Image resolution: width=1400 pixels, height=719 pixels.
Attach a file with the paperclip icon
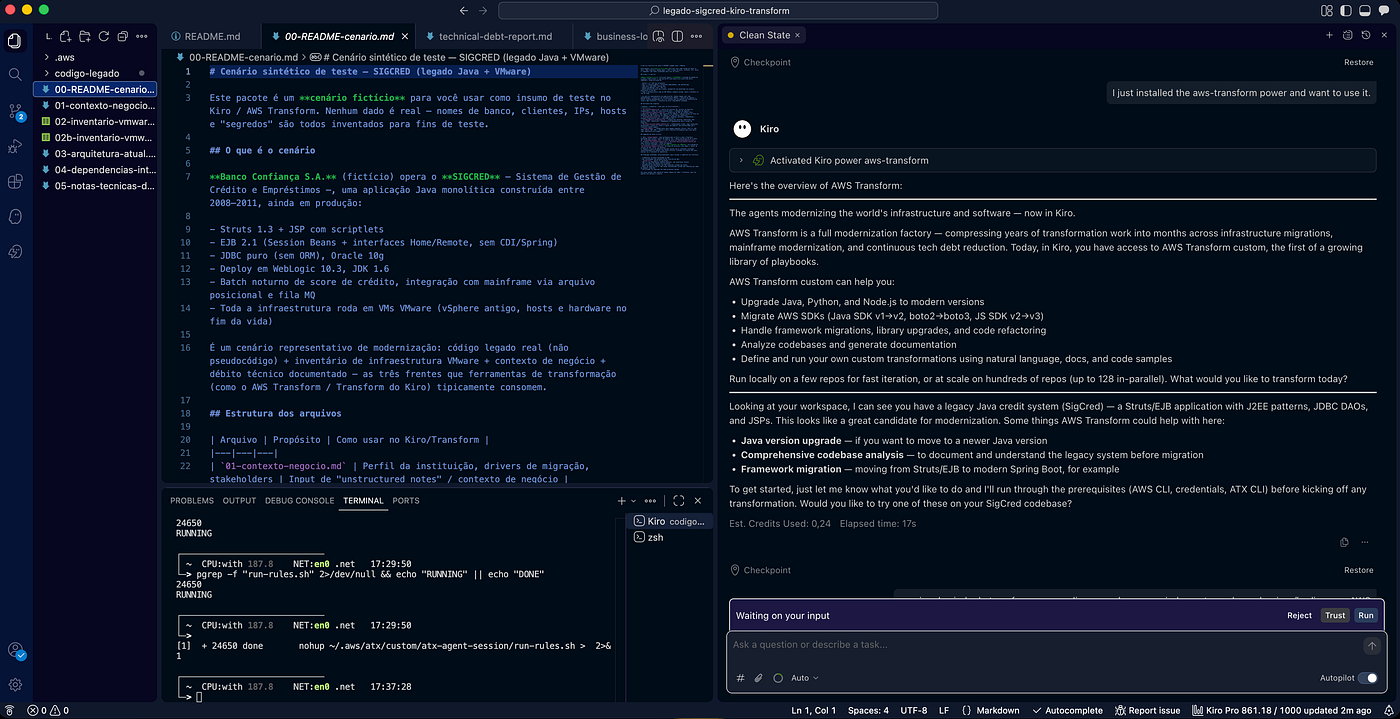click(x=759, y=678)
